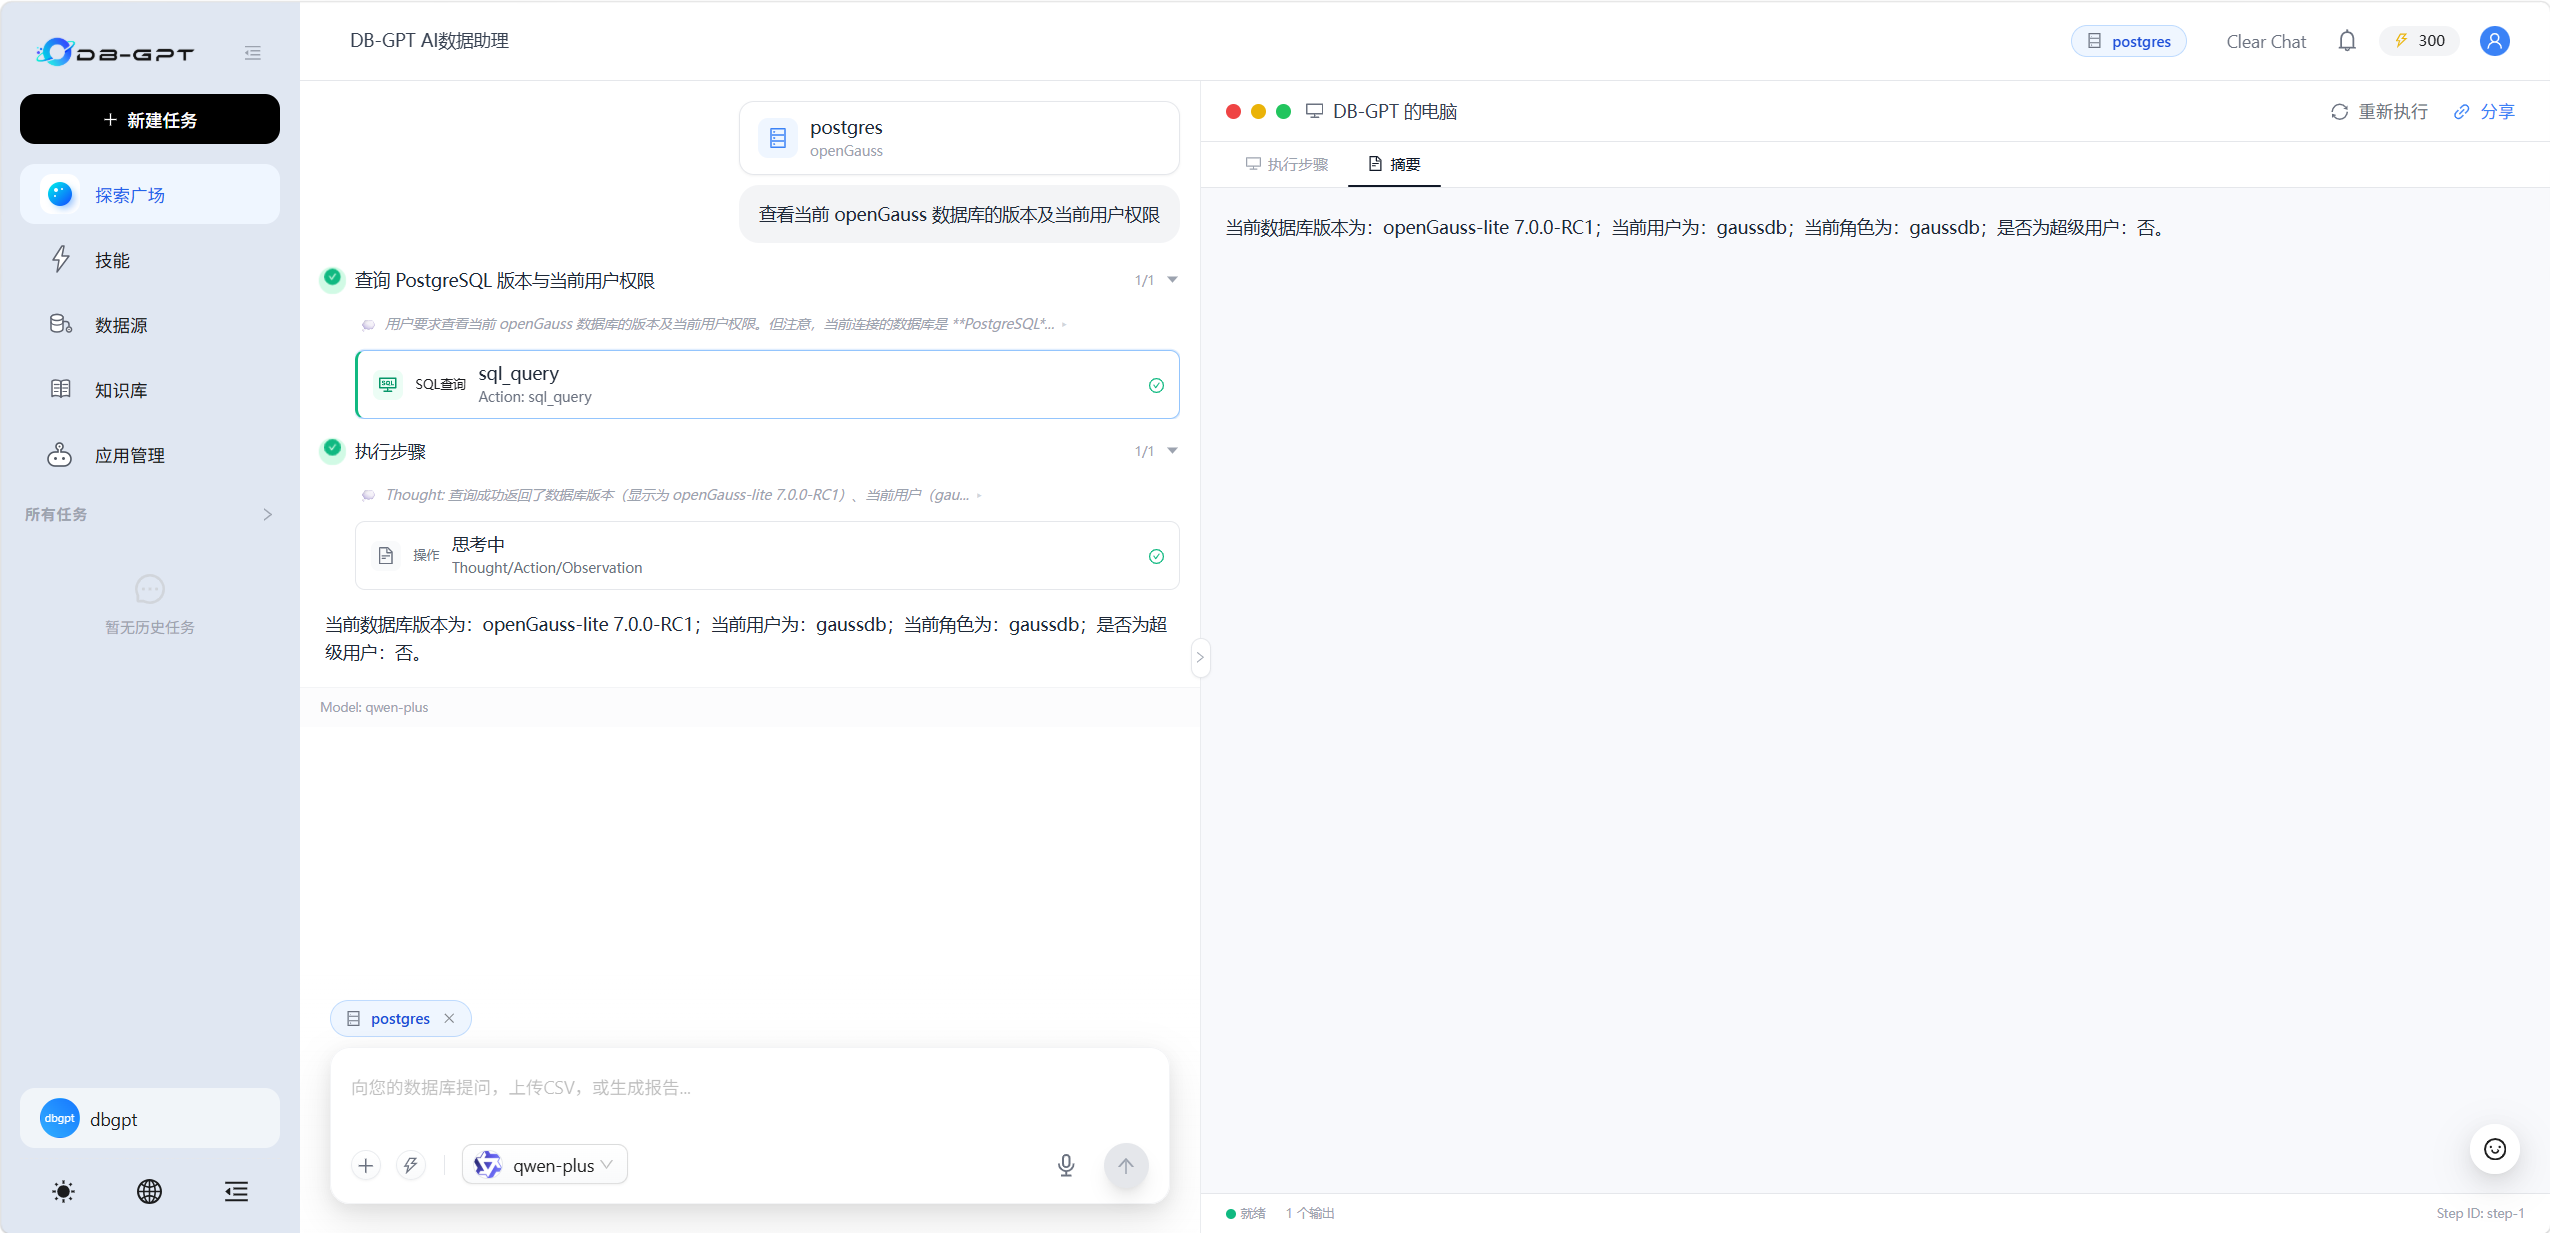This screenshot has width=2550, height=1233.
Task: Expand the 所有任务 section arrow
Action: 267,514
